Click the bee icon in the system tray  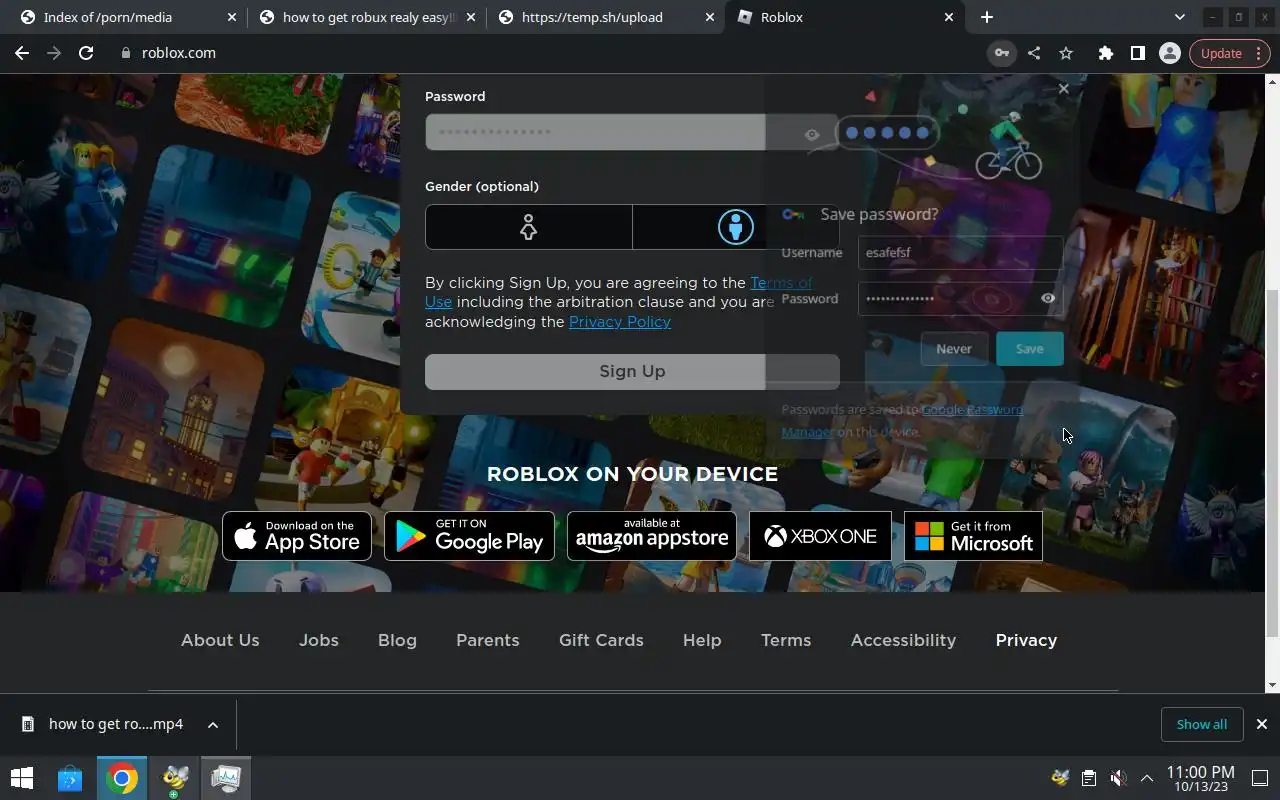[x=1060, y=778]
